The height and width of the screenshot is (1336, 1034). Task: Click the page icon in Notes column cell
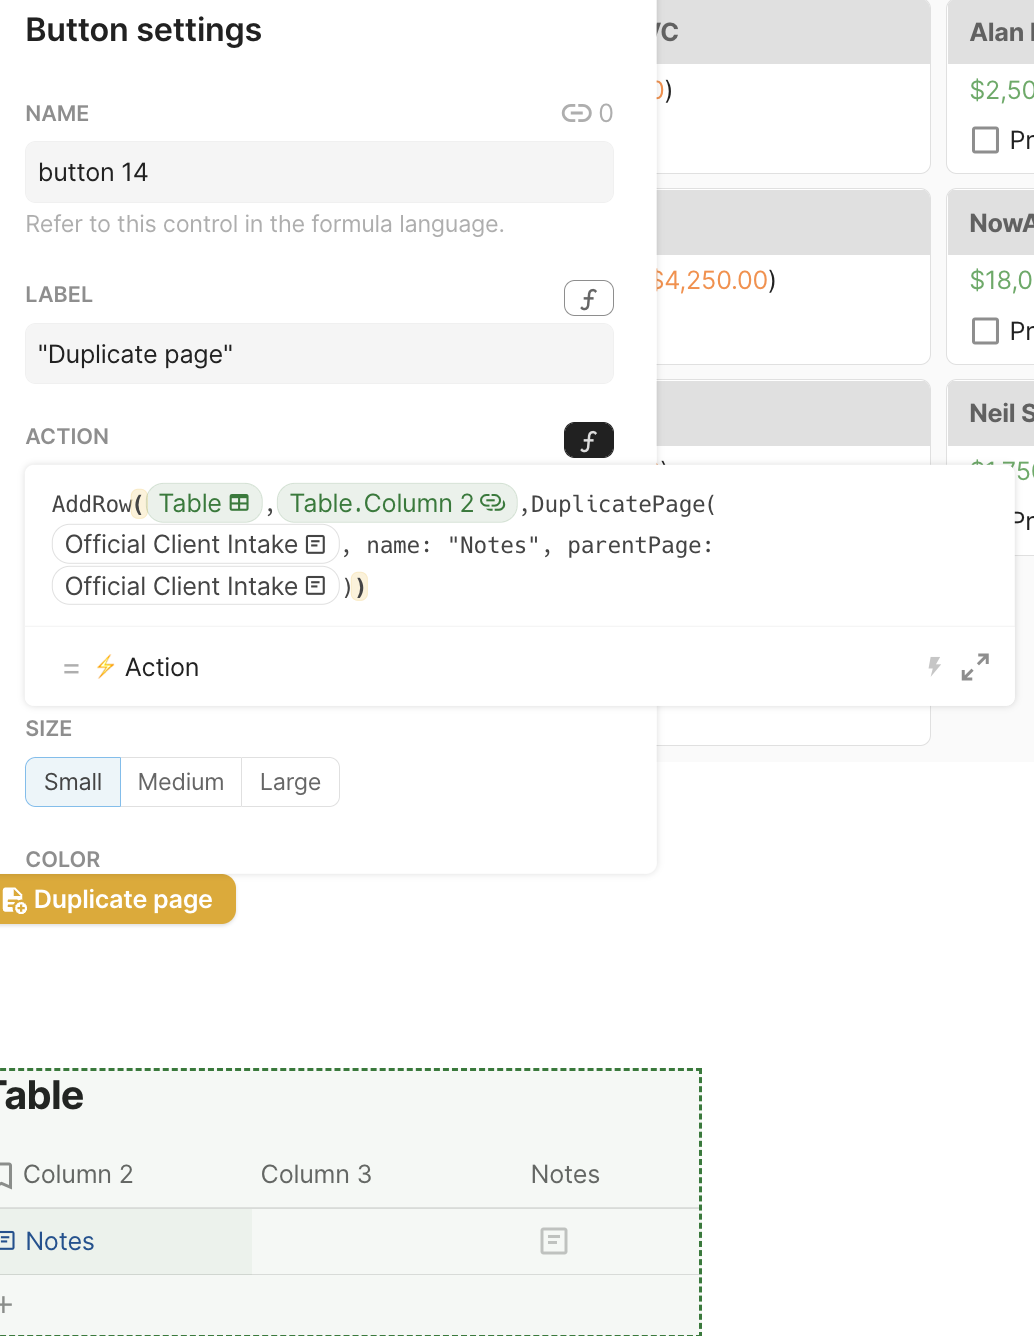553,1241
